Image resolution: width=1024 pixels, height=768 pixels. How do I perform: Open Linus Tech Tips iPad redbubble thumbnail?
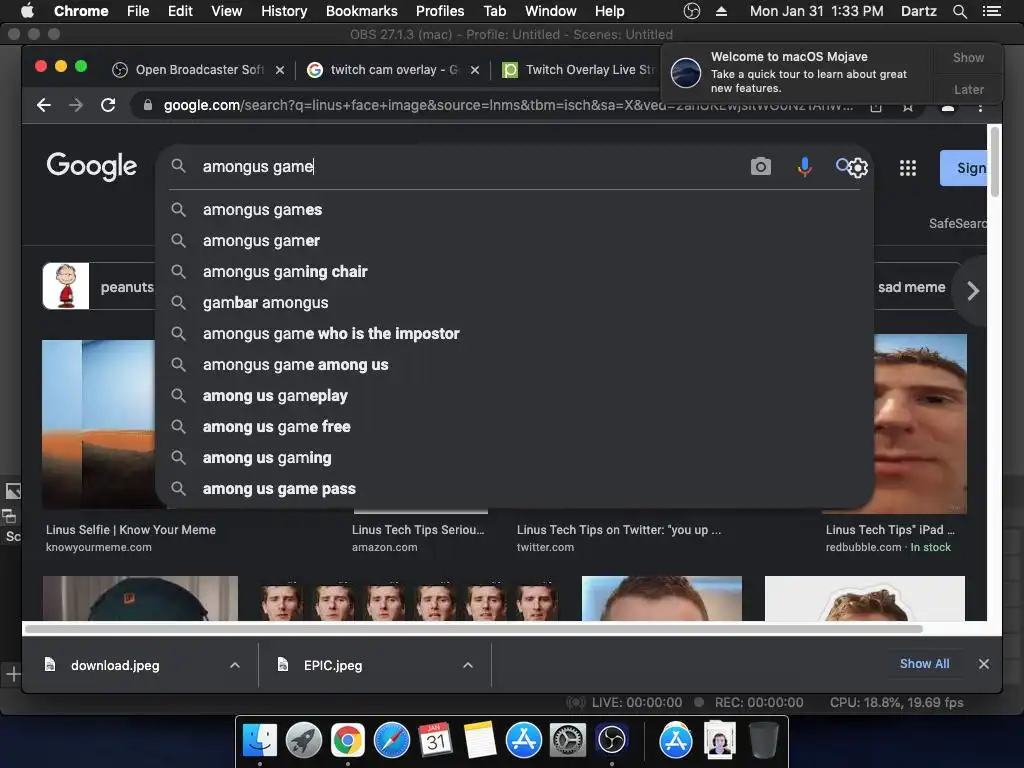[x=920, y=423]
